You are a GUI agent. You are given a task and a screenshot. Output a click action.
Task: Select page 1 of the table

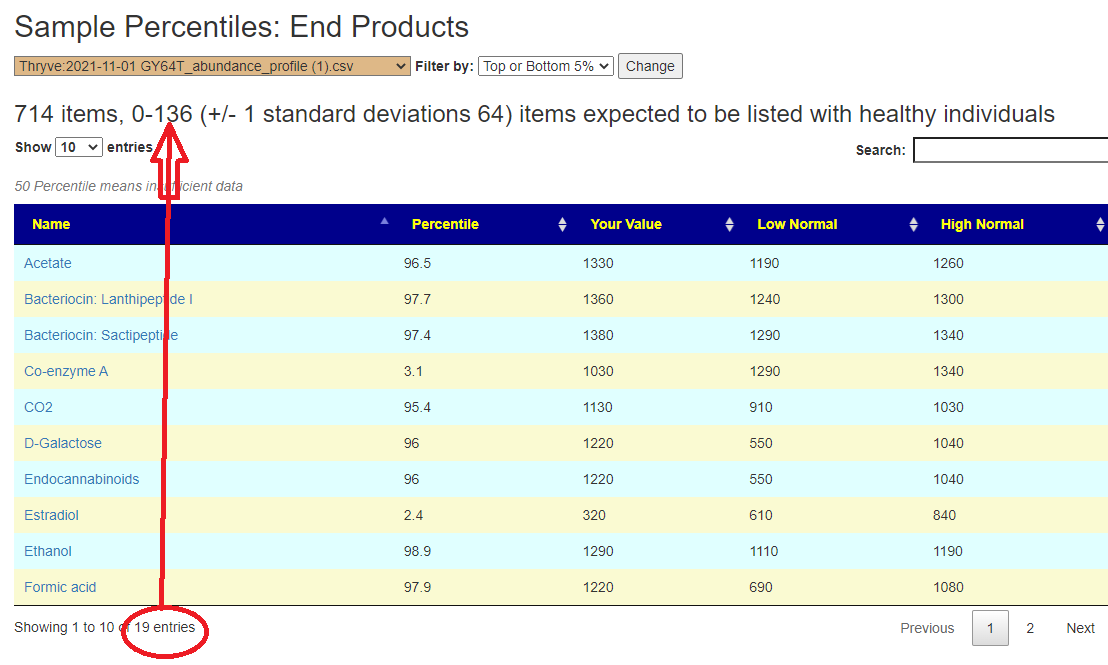[x=990, y=628]
